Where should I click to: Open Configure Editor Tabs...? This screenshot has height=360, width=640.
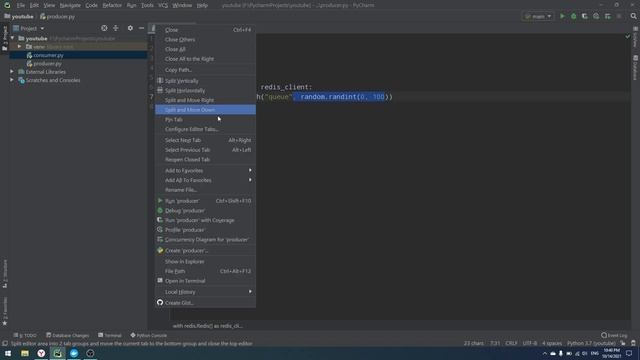[205, 129]
